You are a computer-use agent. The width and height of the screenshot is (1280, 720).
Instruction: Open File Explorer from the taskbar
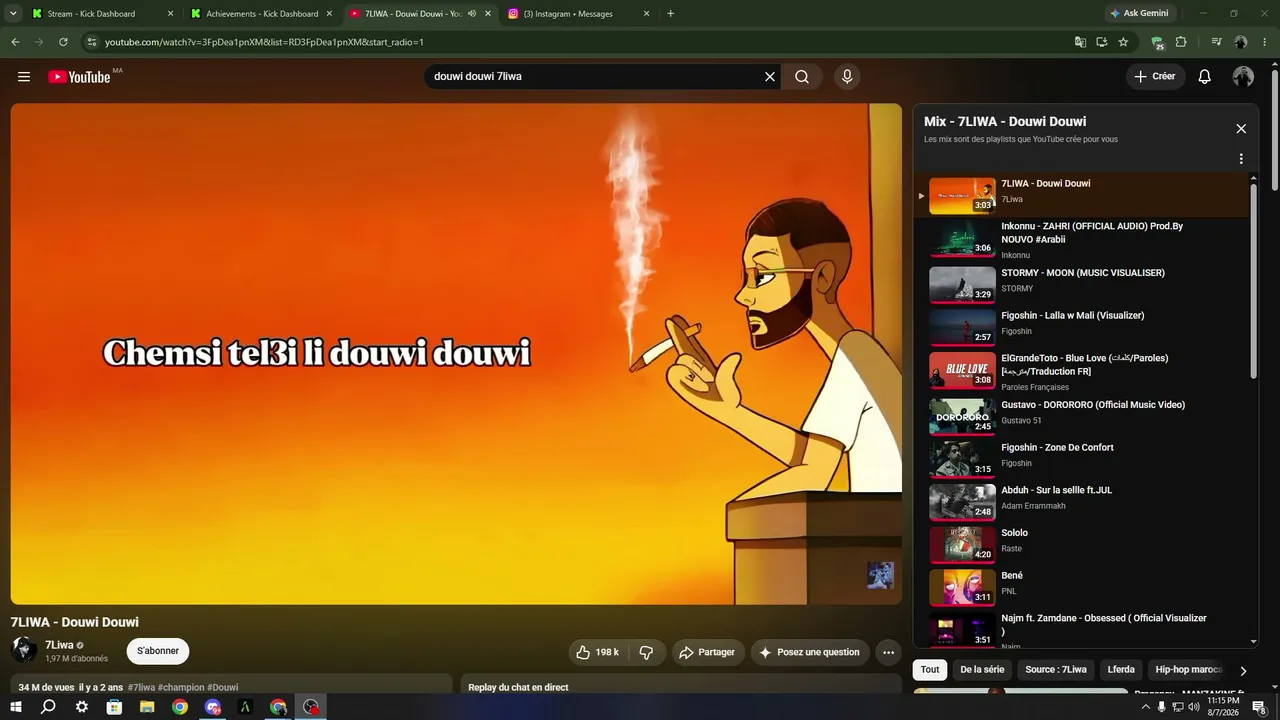[147, 707]
